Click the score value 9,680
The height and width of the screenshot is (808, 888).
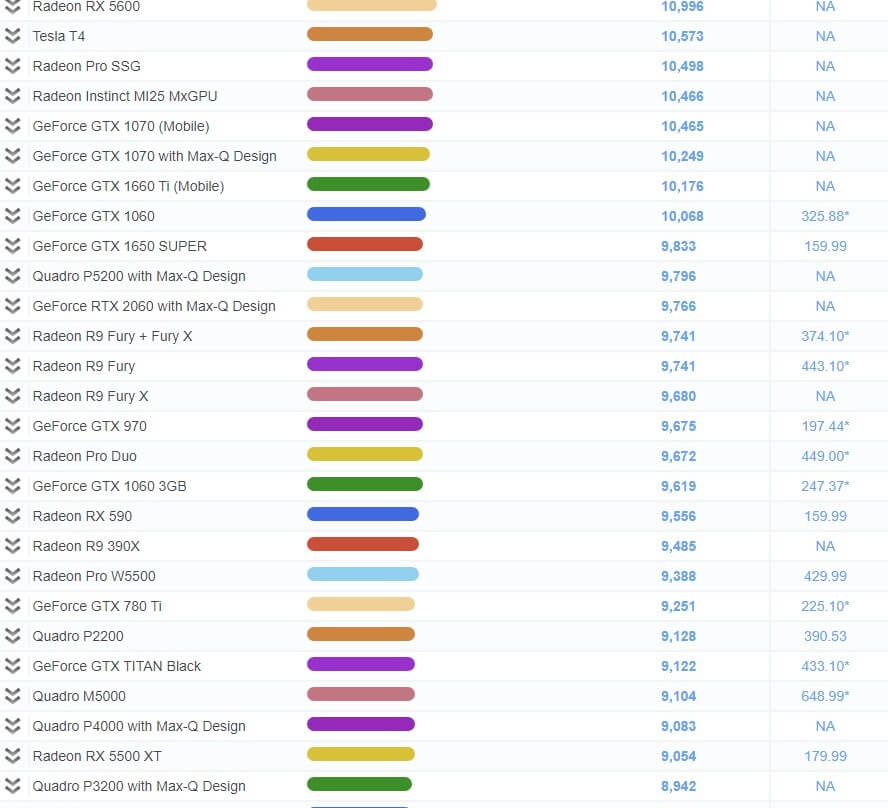(678, 396)
